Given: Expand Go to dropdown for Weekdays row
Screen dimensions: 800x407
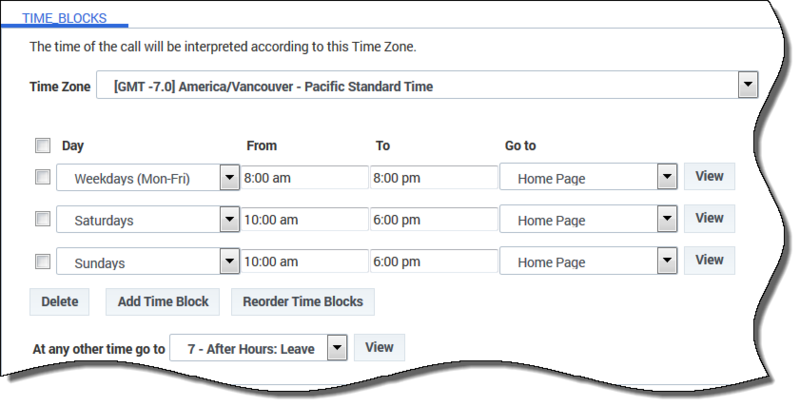Looking at the screenshot, I should (588, 177).
